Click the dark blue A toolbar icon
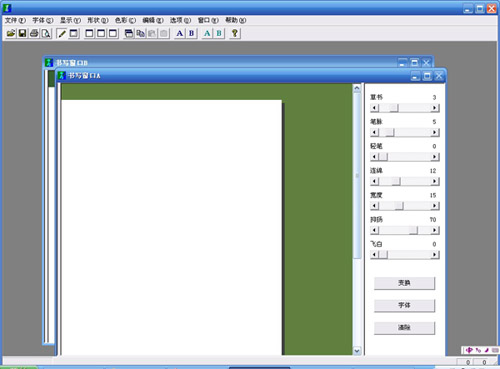The width and height of the screenshot is (500, 369). (x=180, y=33)
